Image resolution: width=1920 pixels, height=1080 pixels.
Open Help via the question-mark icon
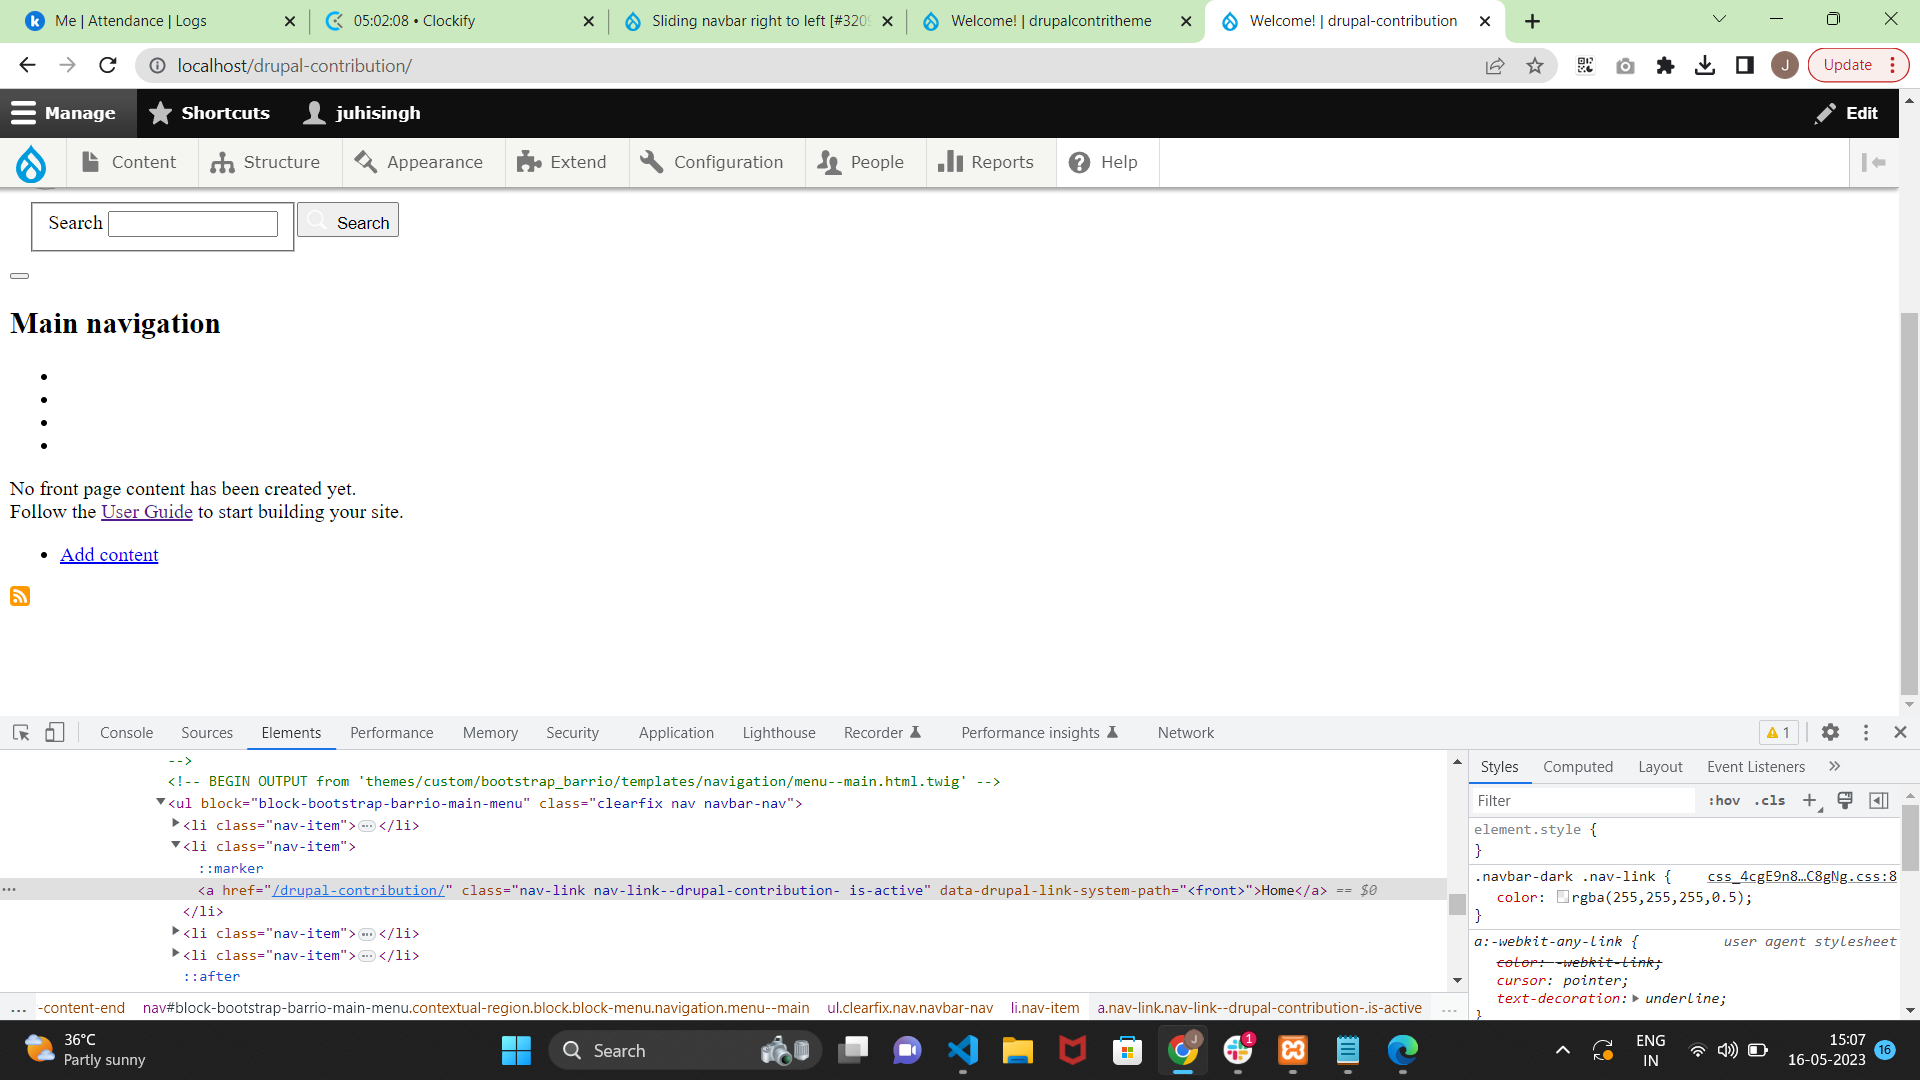1080,161
